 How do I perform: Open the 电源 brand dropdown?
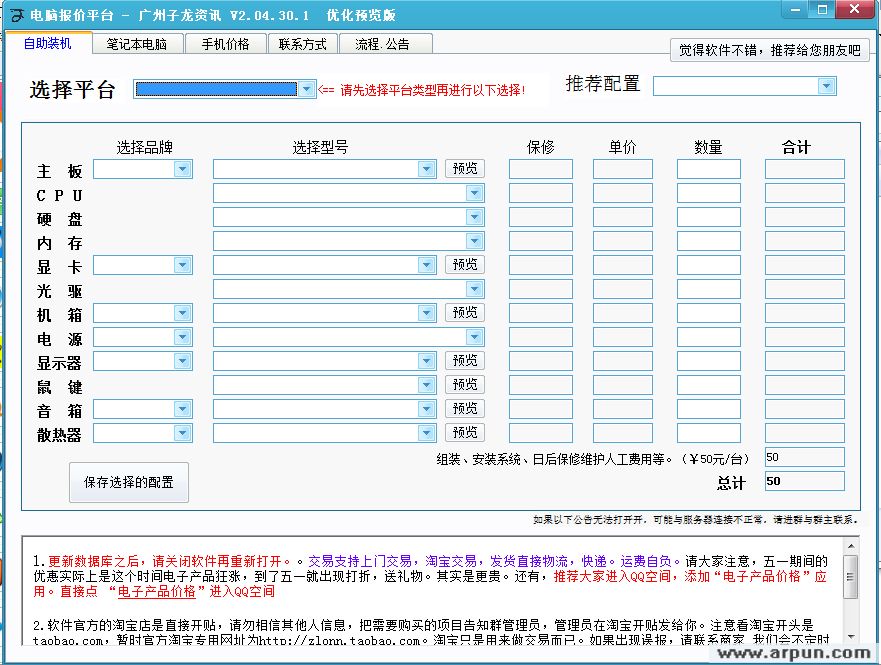(182, 337)
